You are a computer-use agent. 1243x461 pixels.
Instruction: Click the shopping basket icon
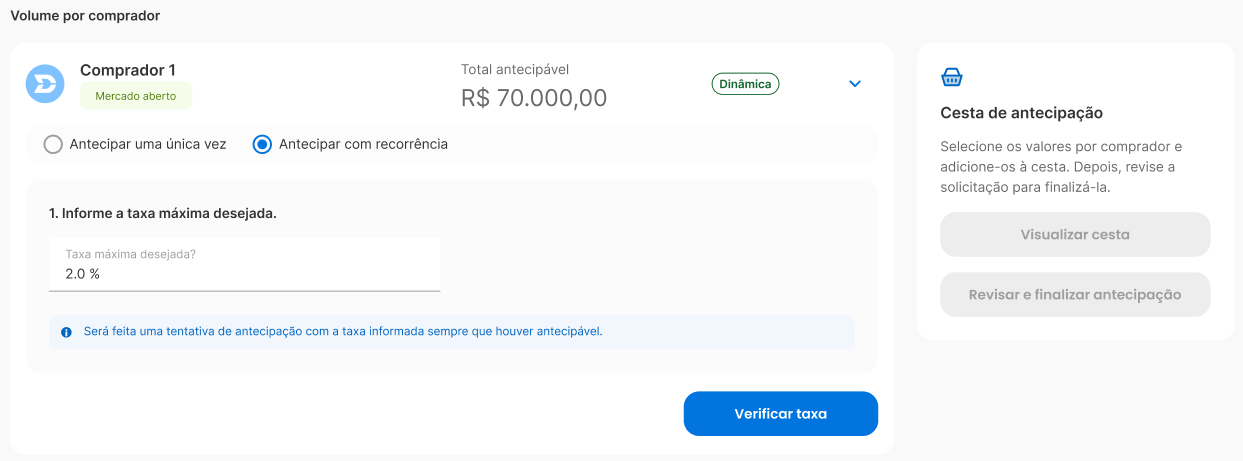pyautogui.click(x=952, y=77)
